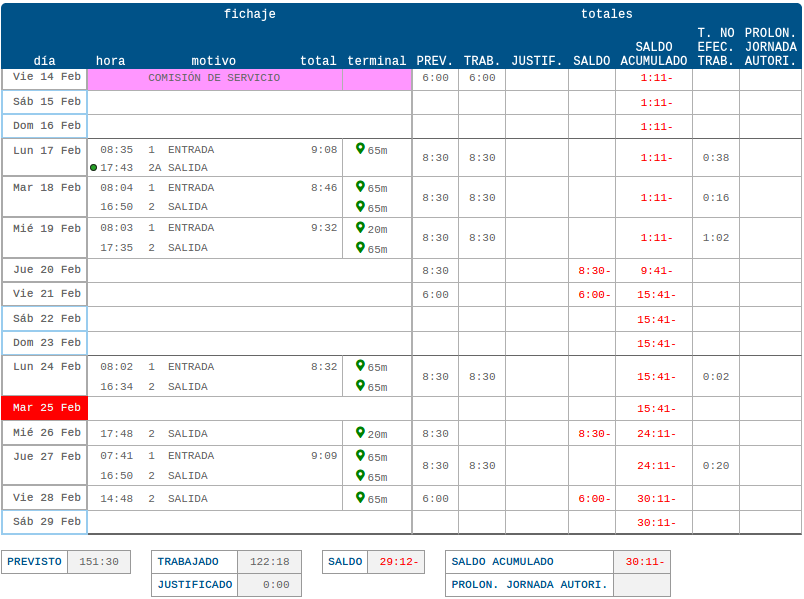Click the green dot beside 17:43 salida

[x=93, y=168]
